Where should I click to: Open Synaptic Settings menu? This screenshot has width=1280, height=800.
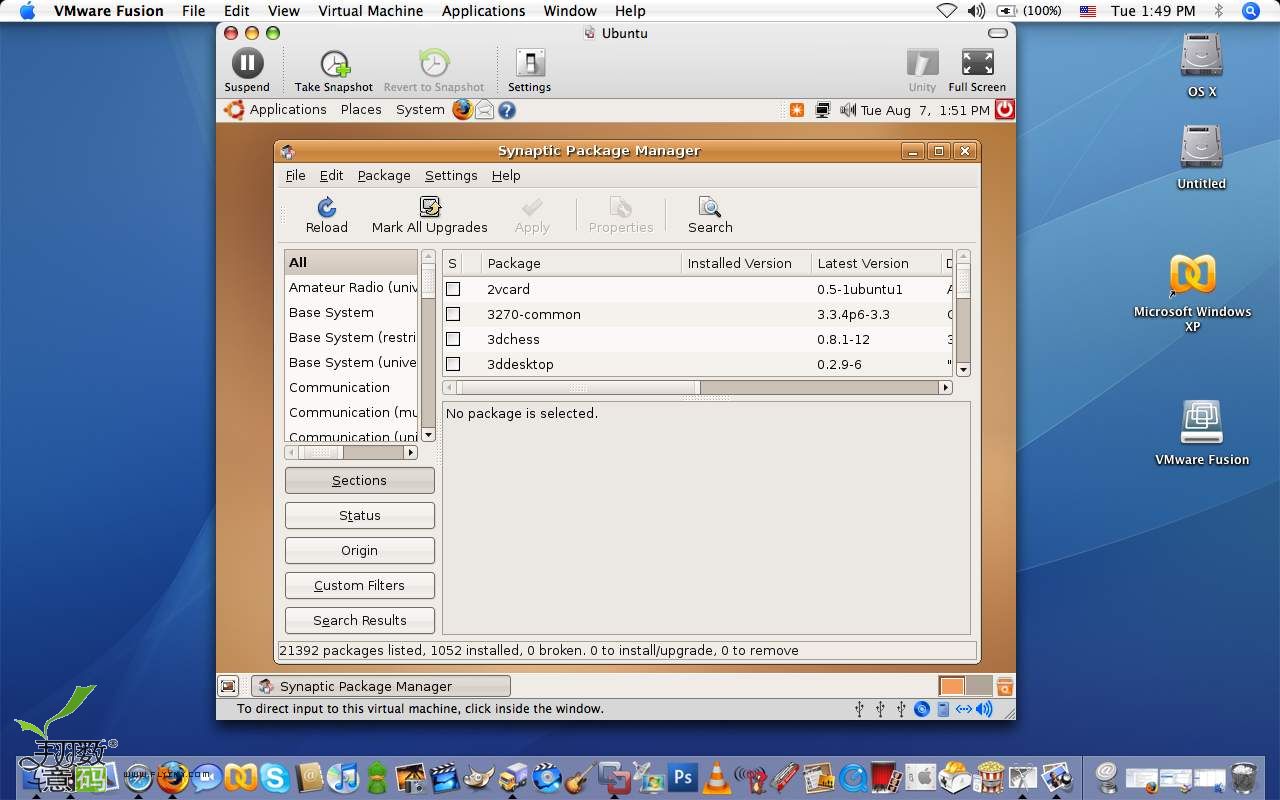451,175
